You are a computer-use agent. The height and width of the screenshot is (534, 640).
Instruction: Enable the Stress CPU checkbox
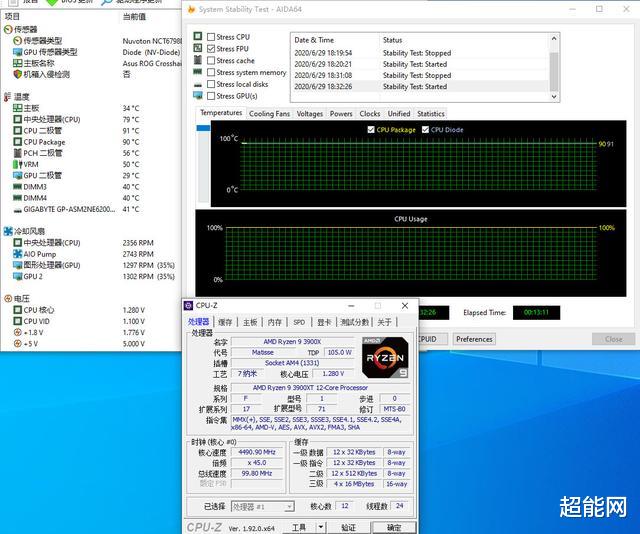[211, 37]
